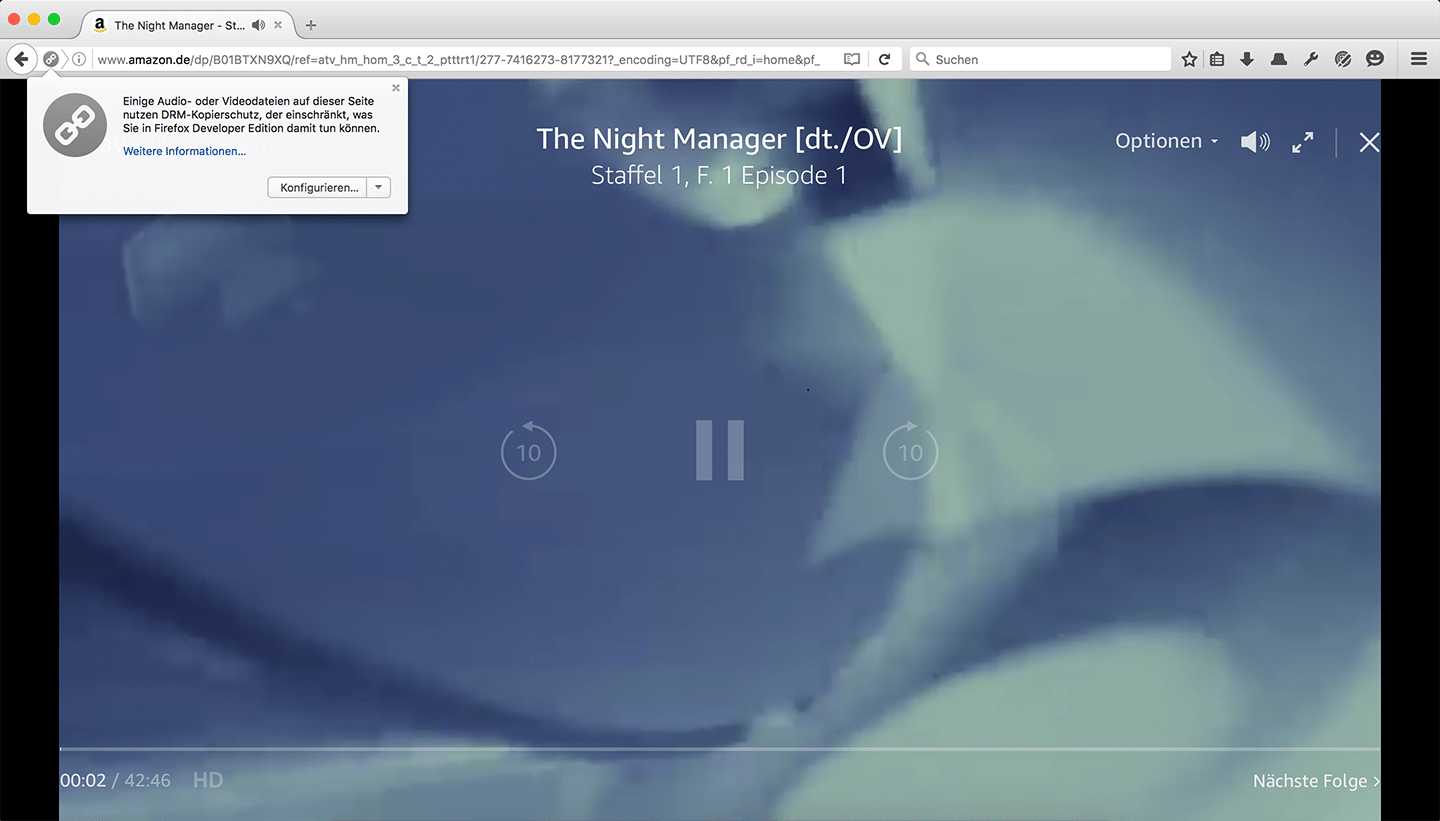The image size is (1440, 821).
Task: Bookmark this page with the star icon
Action: [x=1189, y=59]
